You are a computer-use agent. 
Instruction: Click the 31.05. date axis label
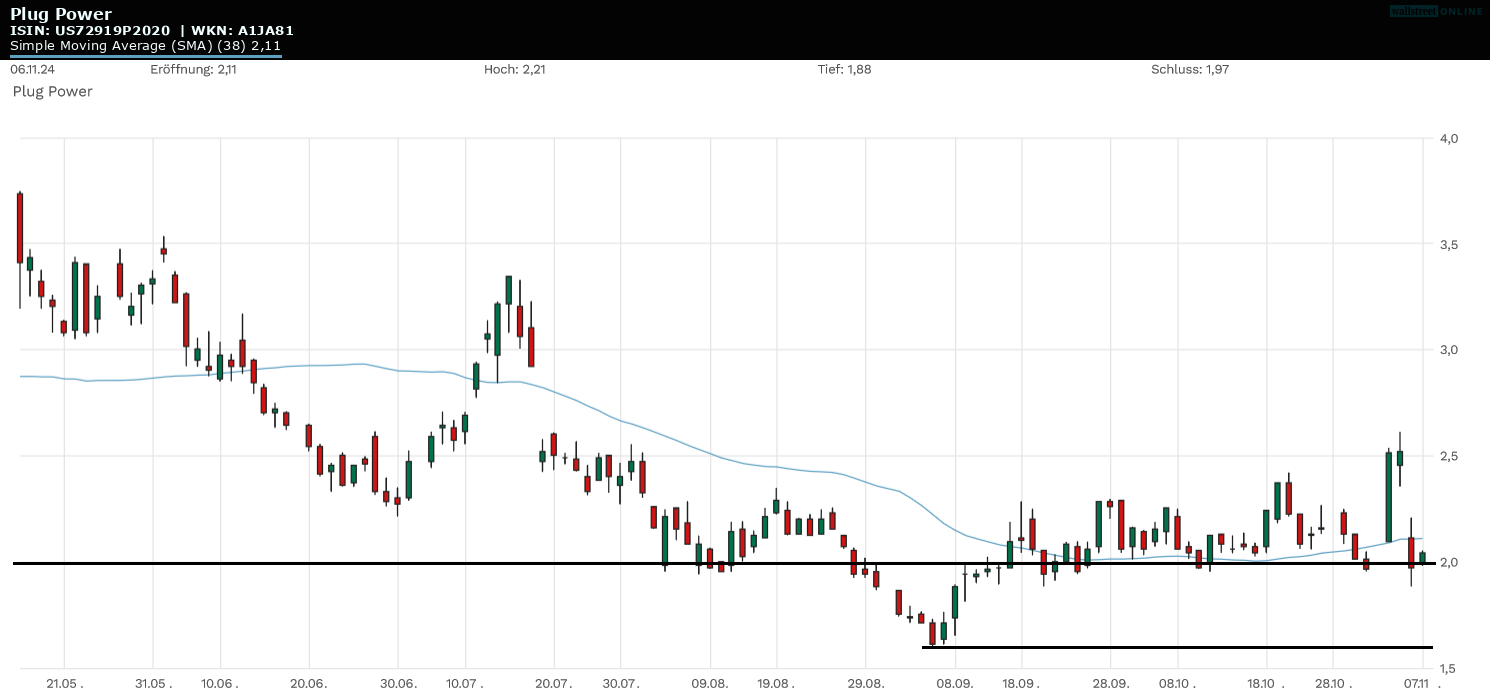153,682
